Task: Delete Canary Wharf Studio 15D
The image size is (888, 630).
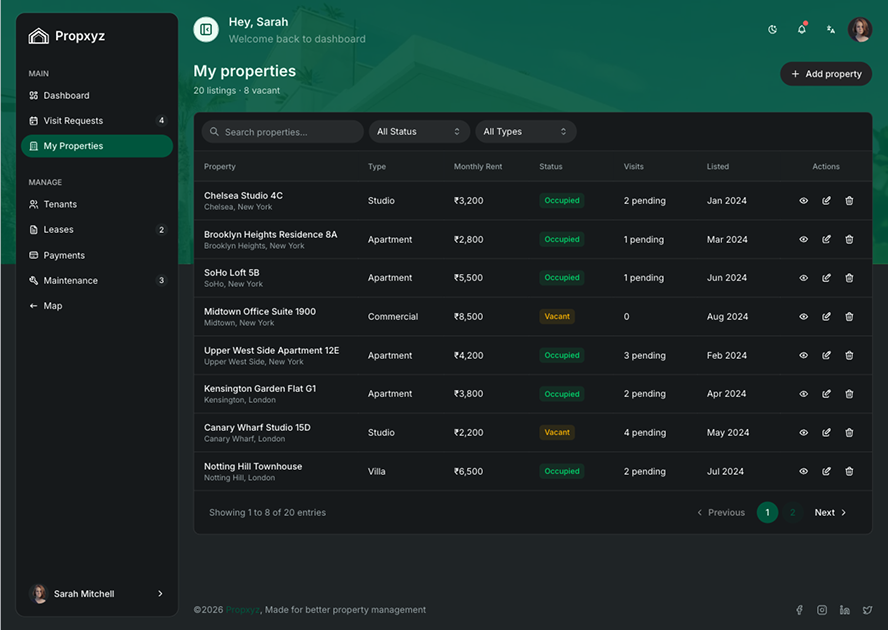Action: [x=849, y=432]
